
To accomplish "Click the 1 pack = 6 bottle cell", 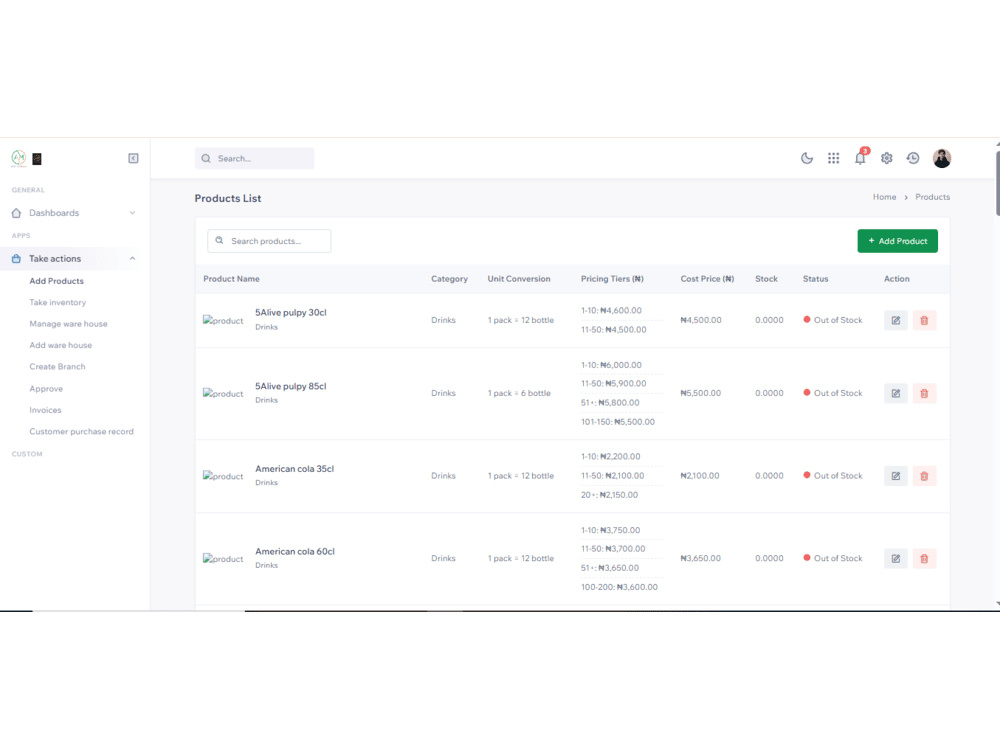I will 519,393.
